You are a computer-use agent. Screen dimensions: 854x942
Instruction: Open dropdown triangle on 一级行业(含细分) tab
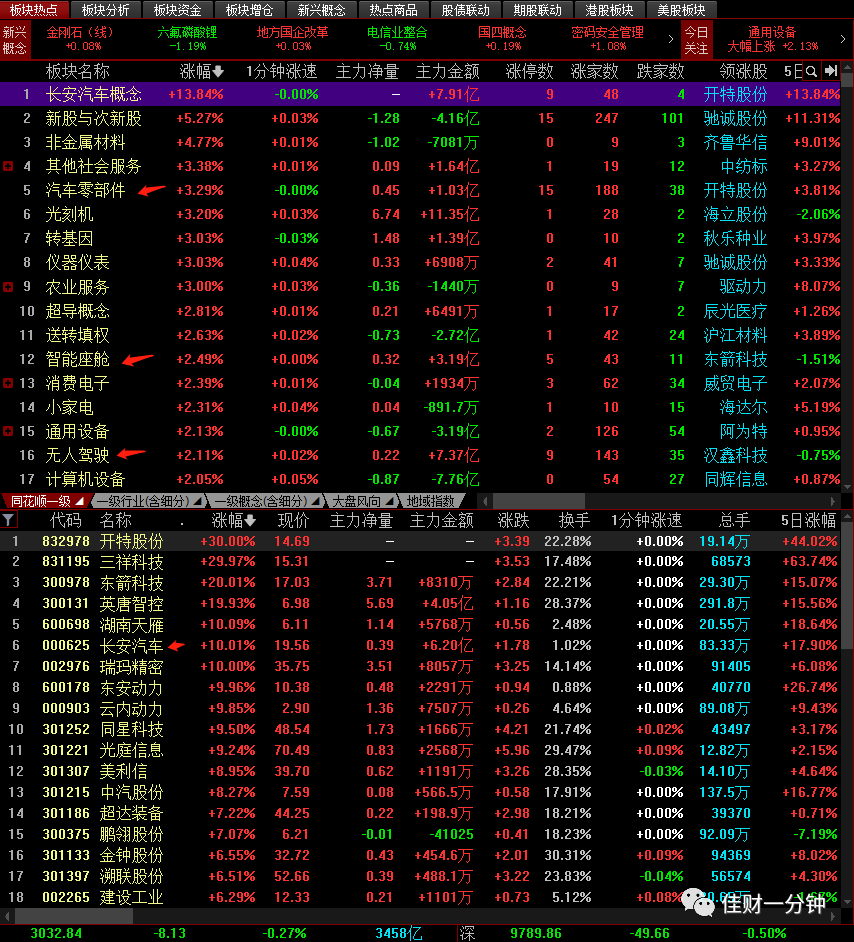(196, 501)
